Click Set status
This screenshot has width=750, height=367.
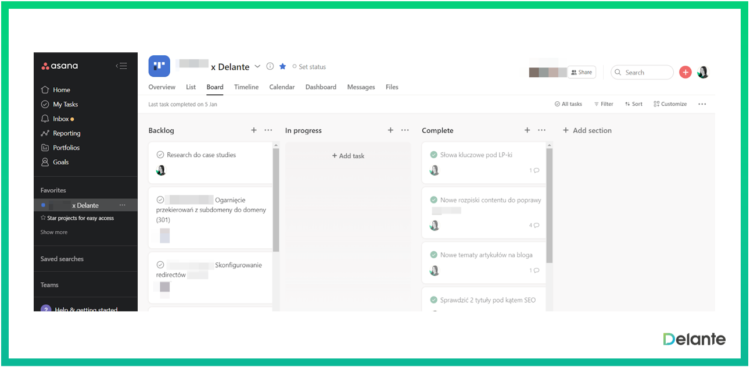point(309,67)
